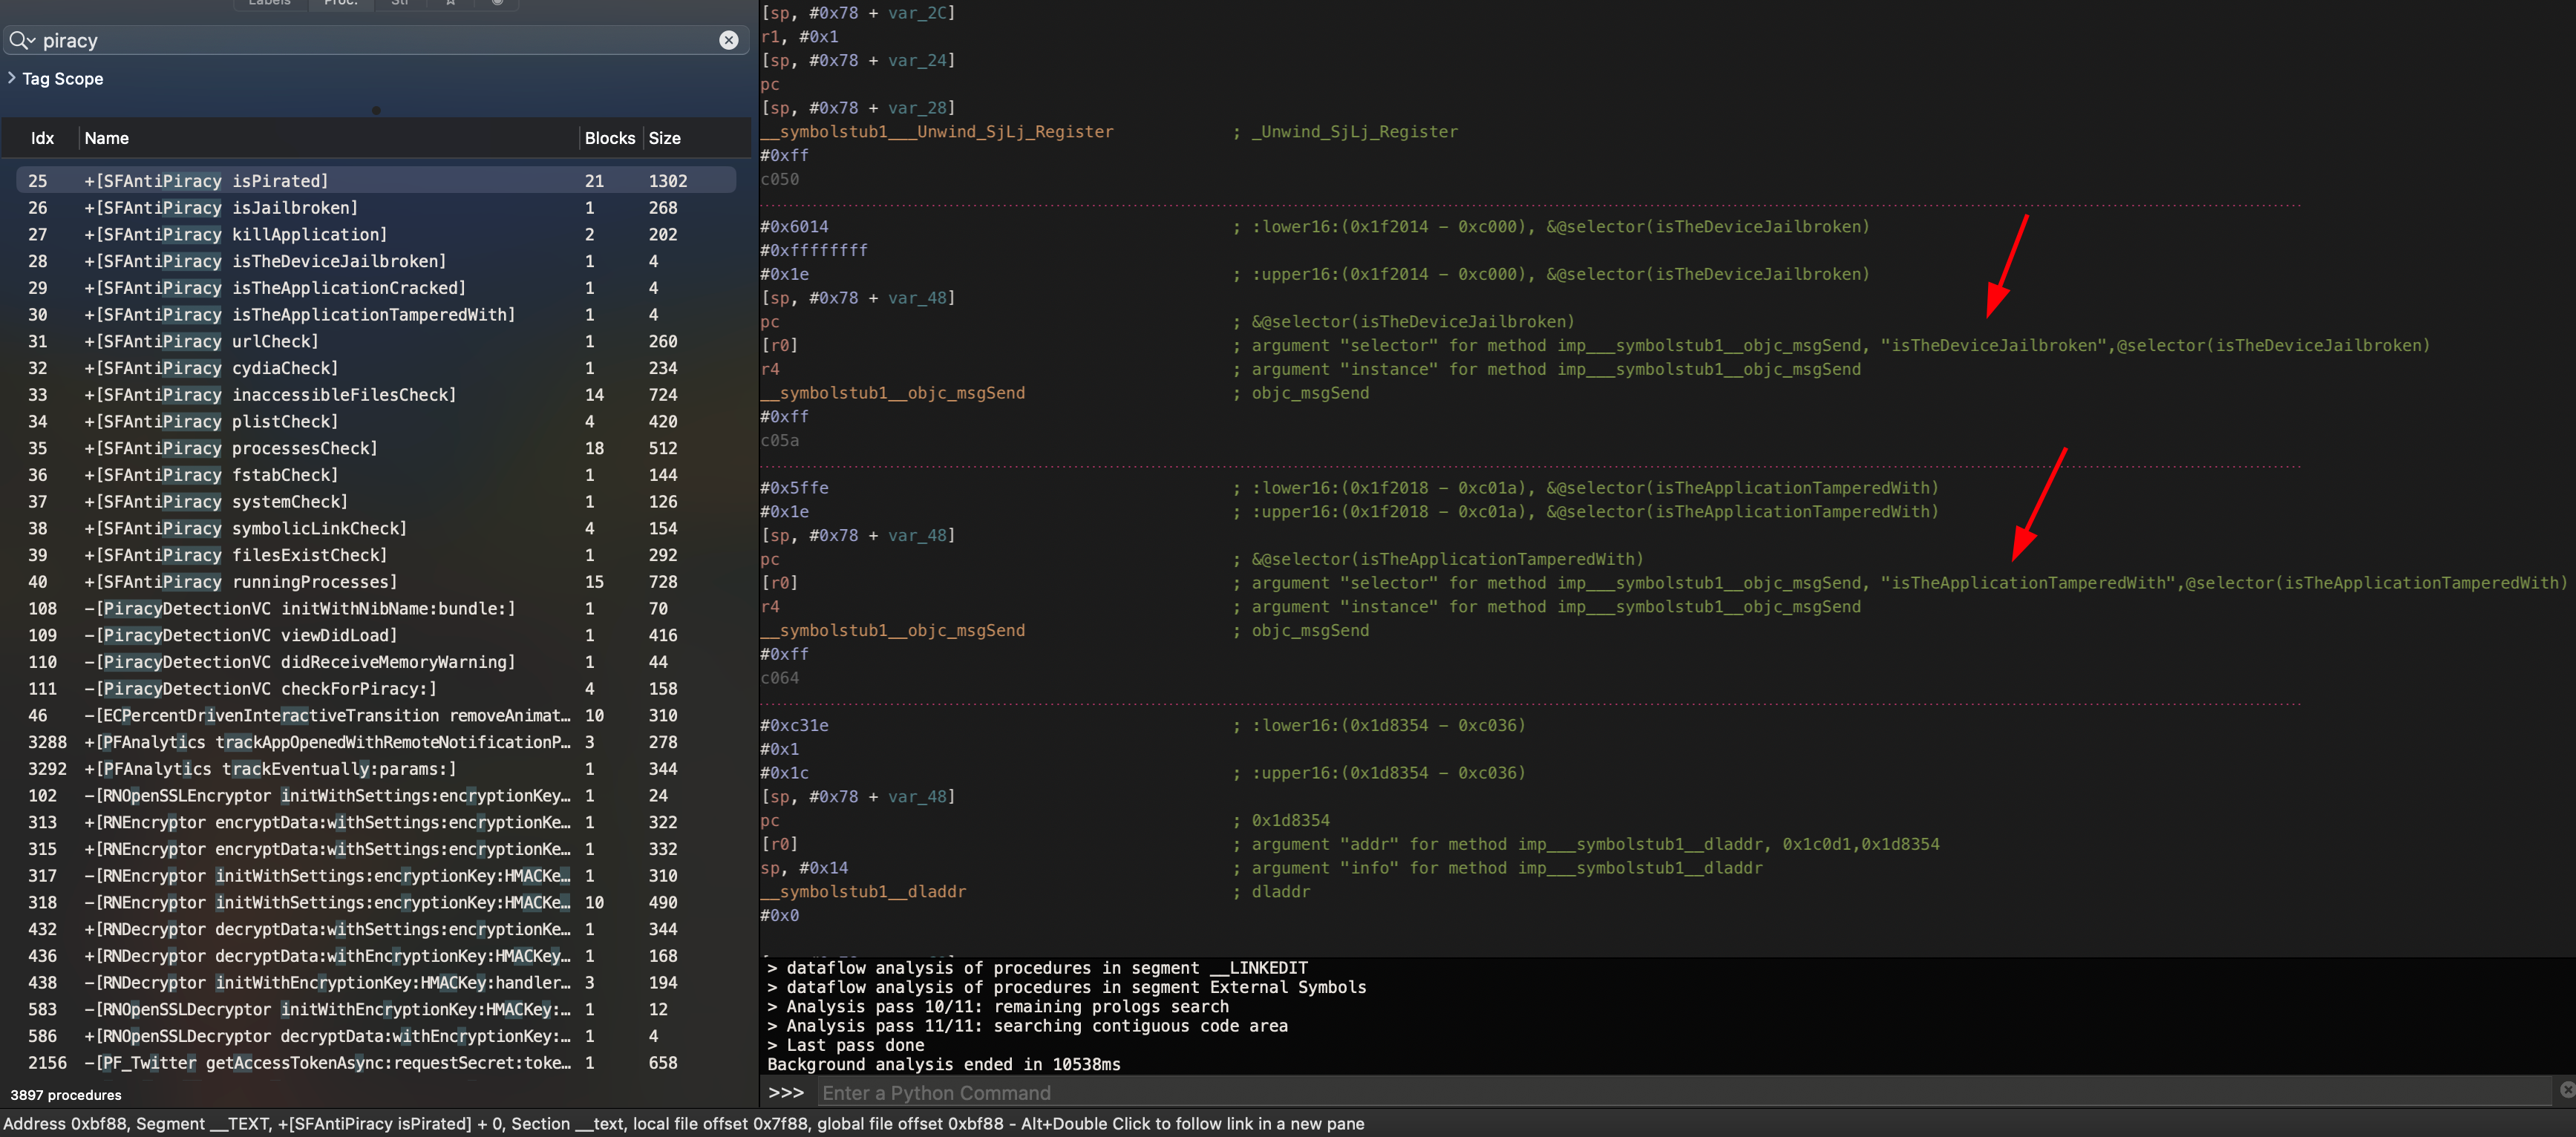
Task: Sort procedures by Idx column
Action: tap(42, 138)
